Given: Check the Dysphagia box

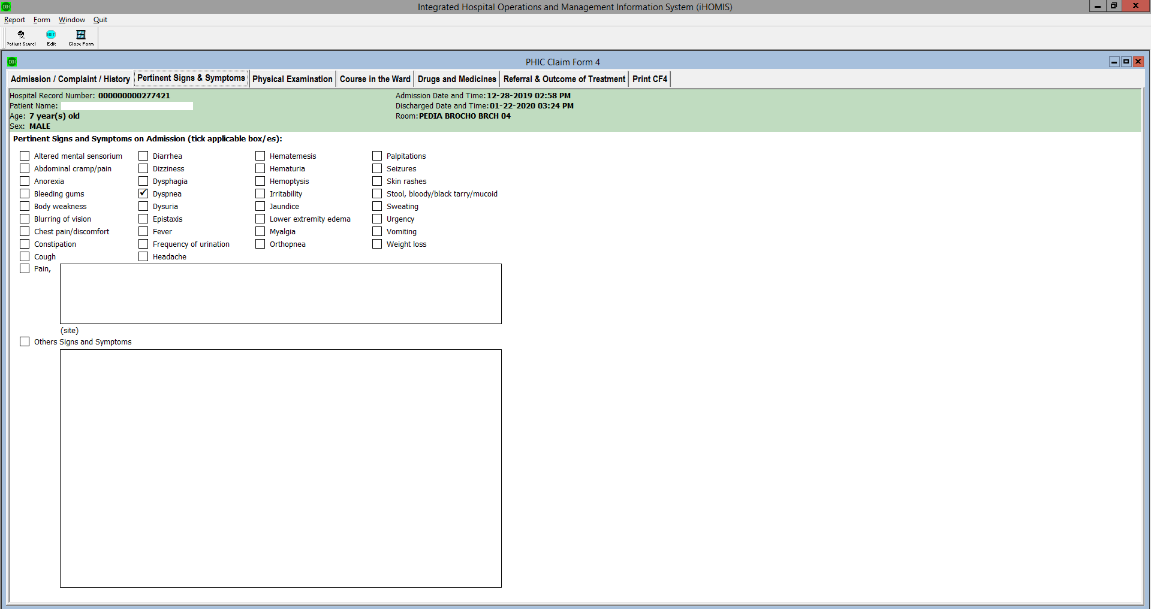Looking at the screenshot, I should 143,181.
